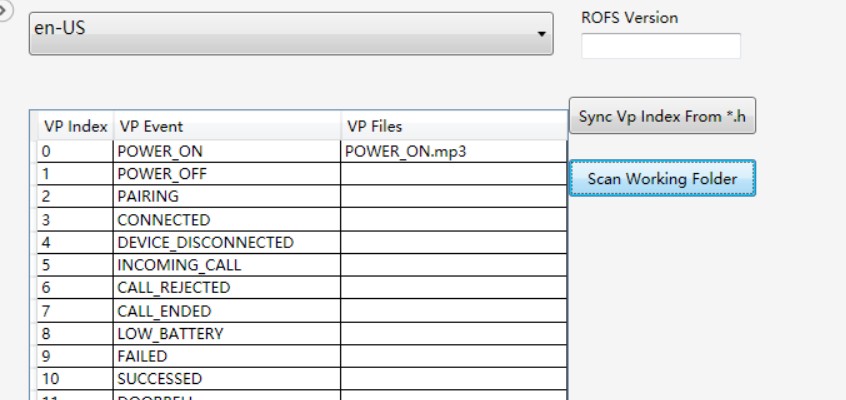Click the empty VP Files cell for SUCCESSED

(453, 380)
